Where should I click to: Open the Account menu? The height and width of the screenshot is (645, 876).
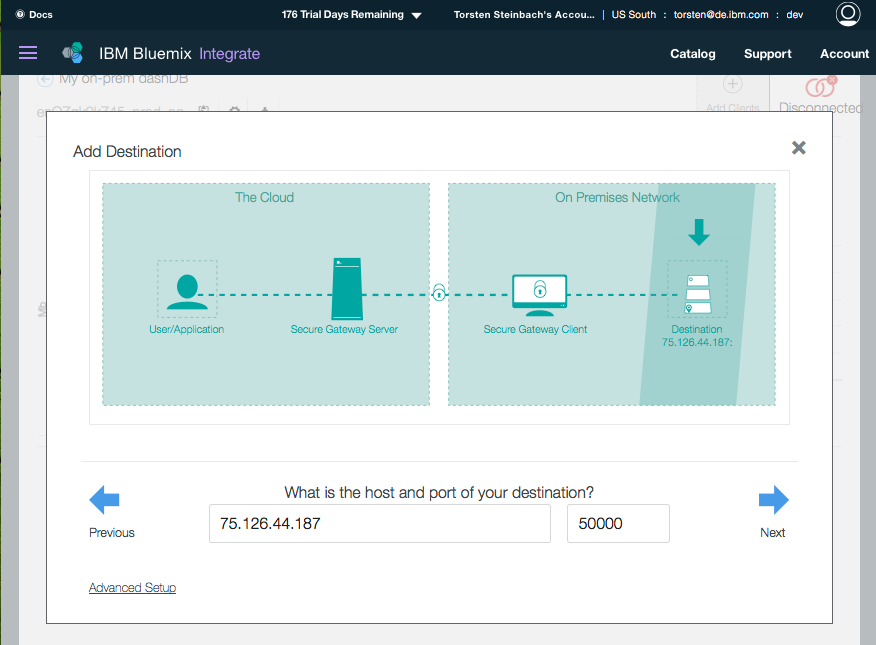[x=844, y=54]
